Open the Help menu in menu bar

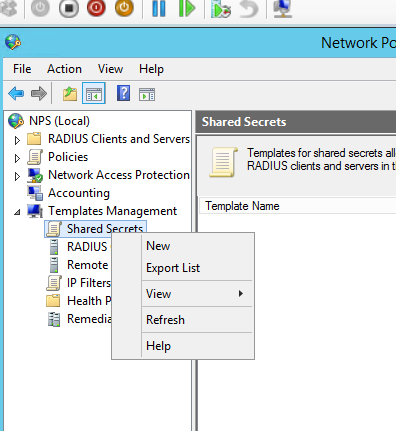[151, 69]
